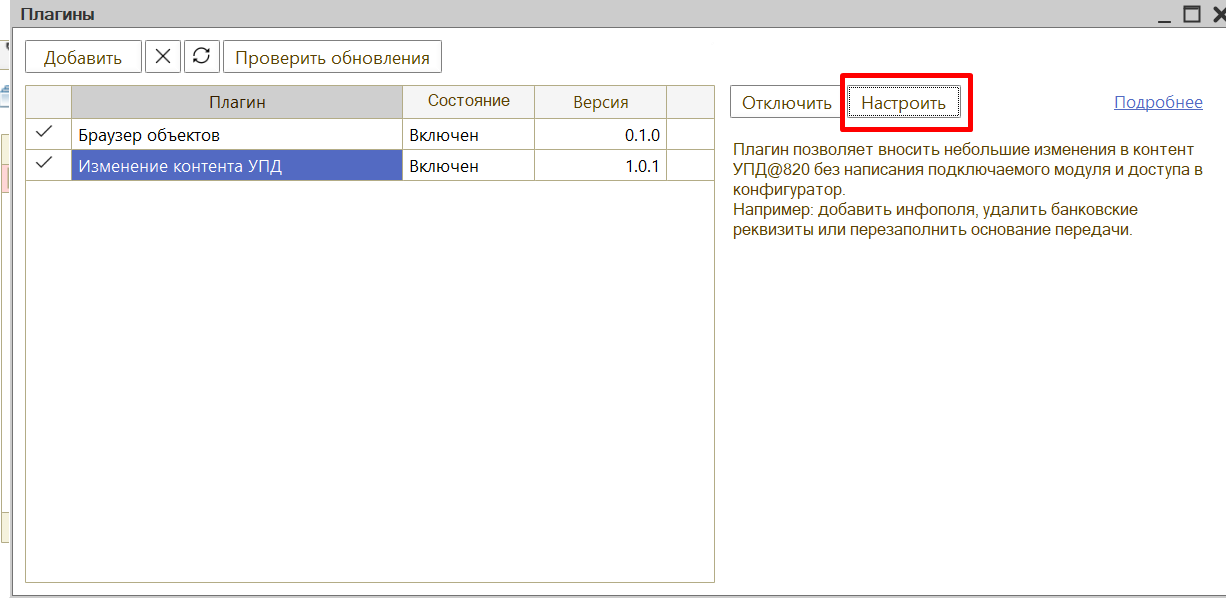The height and width of the screenshot is (598, 1226).
Task: Open the Подробнее link
Action: [1158, 102]
